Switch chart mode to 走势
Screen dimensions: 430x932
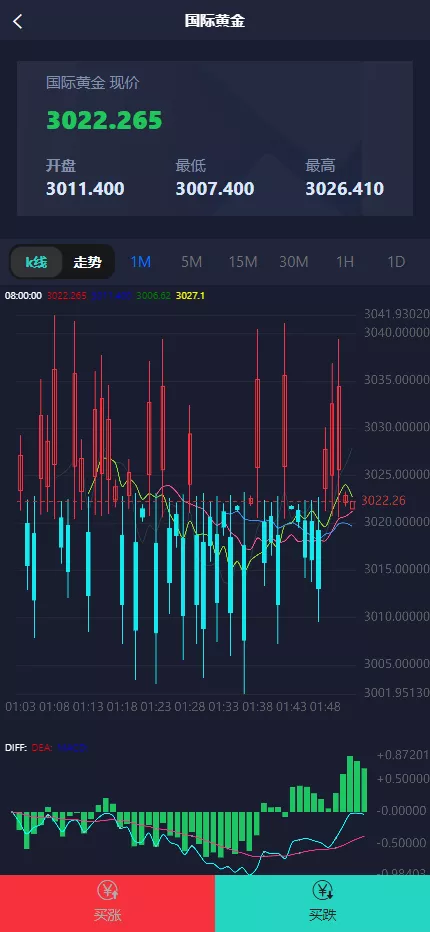tap(87, 262)
